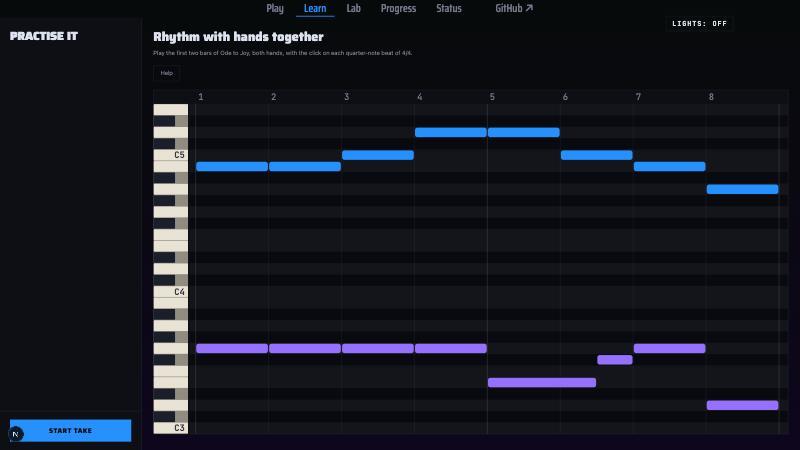Click the C3 piano key

pos(170,428)
